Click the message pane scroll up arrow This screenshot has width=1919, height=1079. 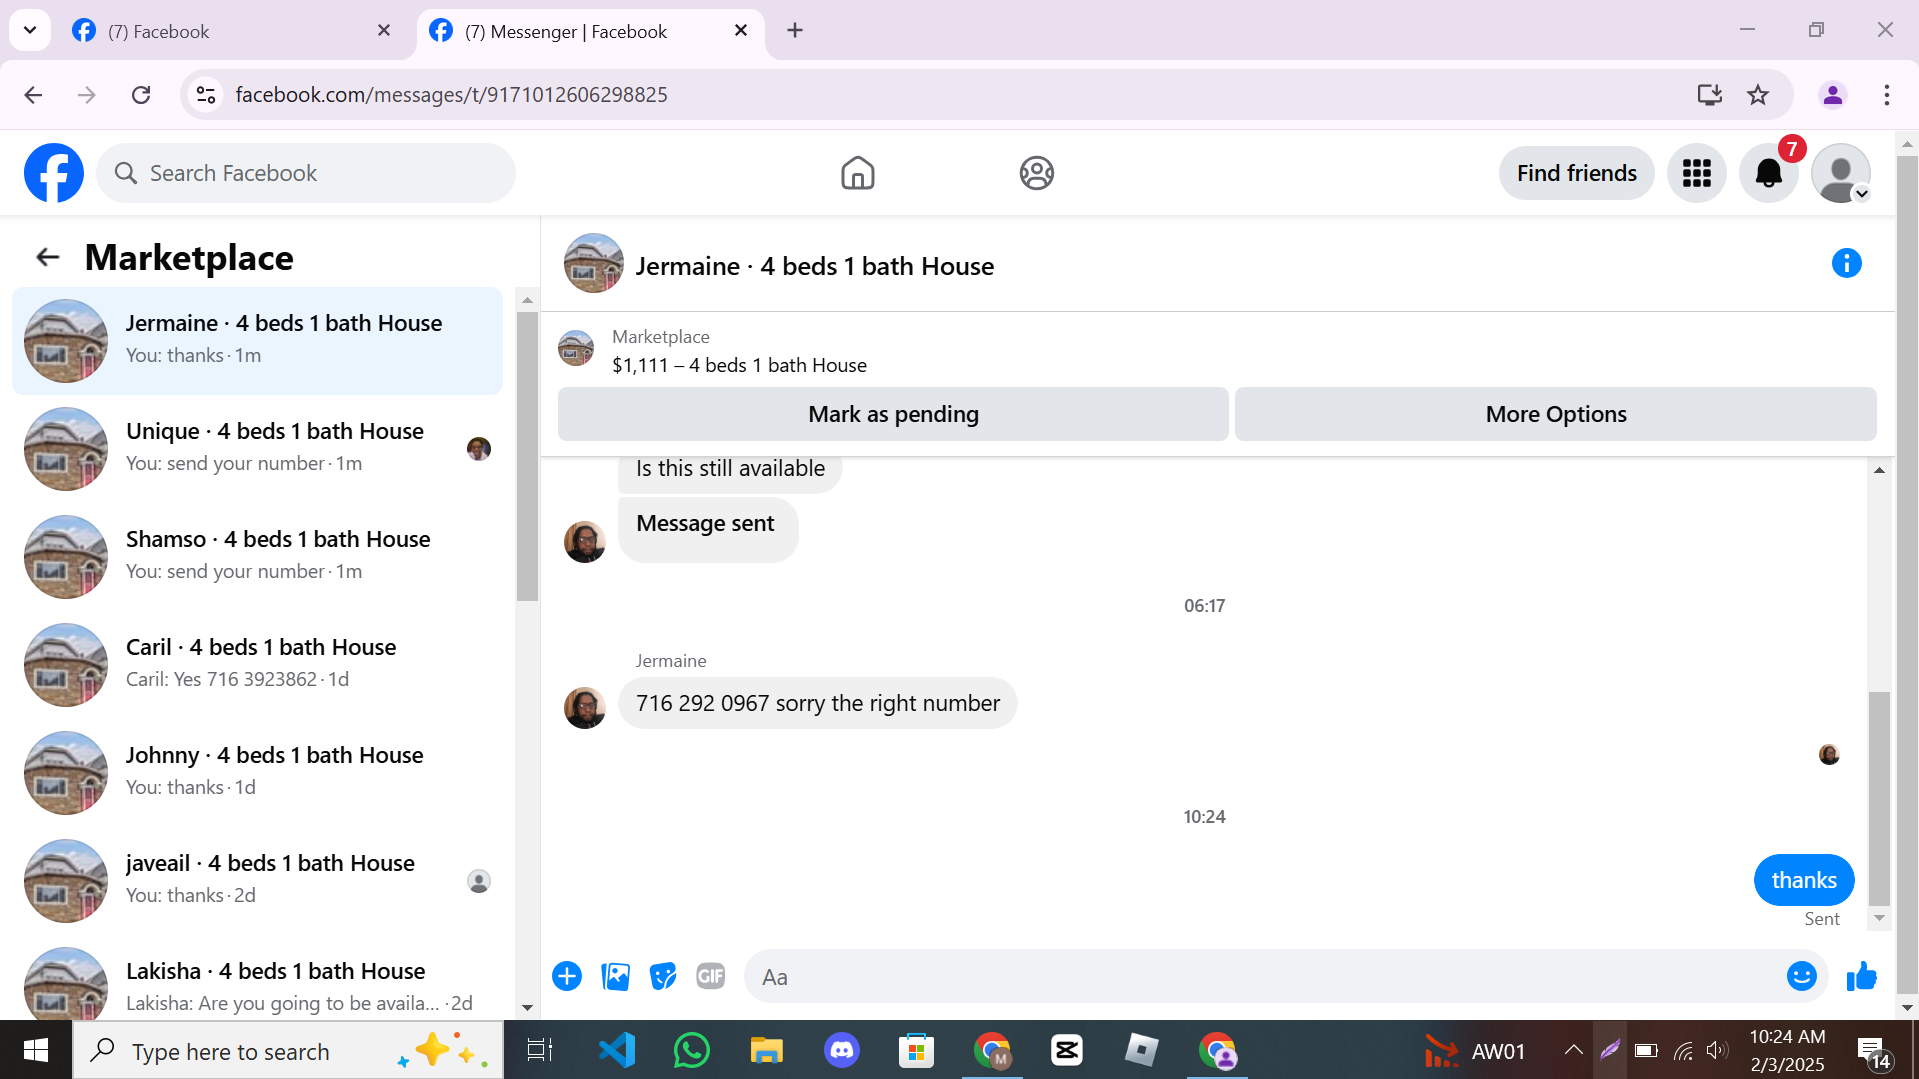[1879, 470]
